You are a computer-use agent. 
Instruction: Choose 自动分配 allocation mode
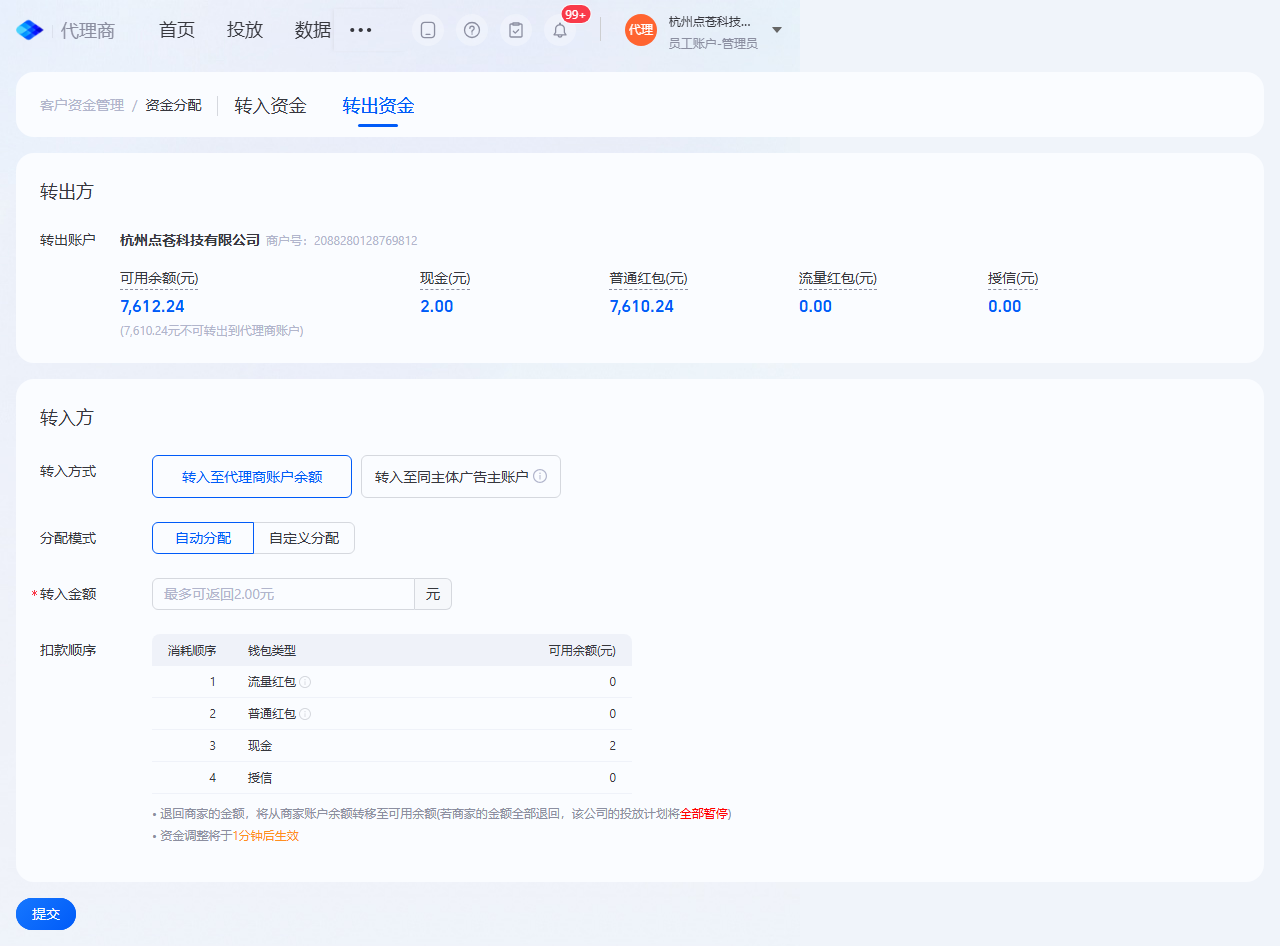click(x=203, y=538)
